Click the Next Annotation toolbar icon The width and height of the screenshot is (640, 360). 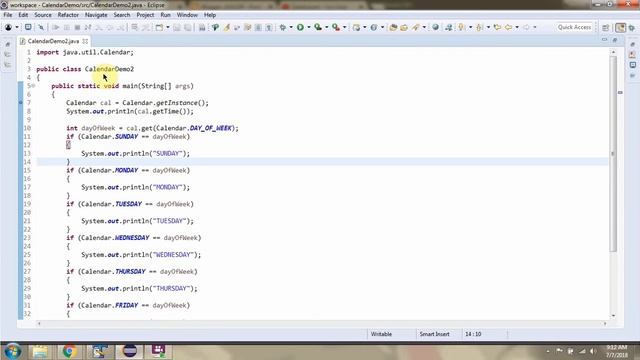(462, 27)
